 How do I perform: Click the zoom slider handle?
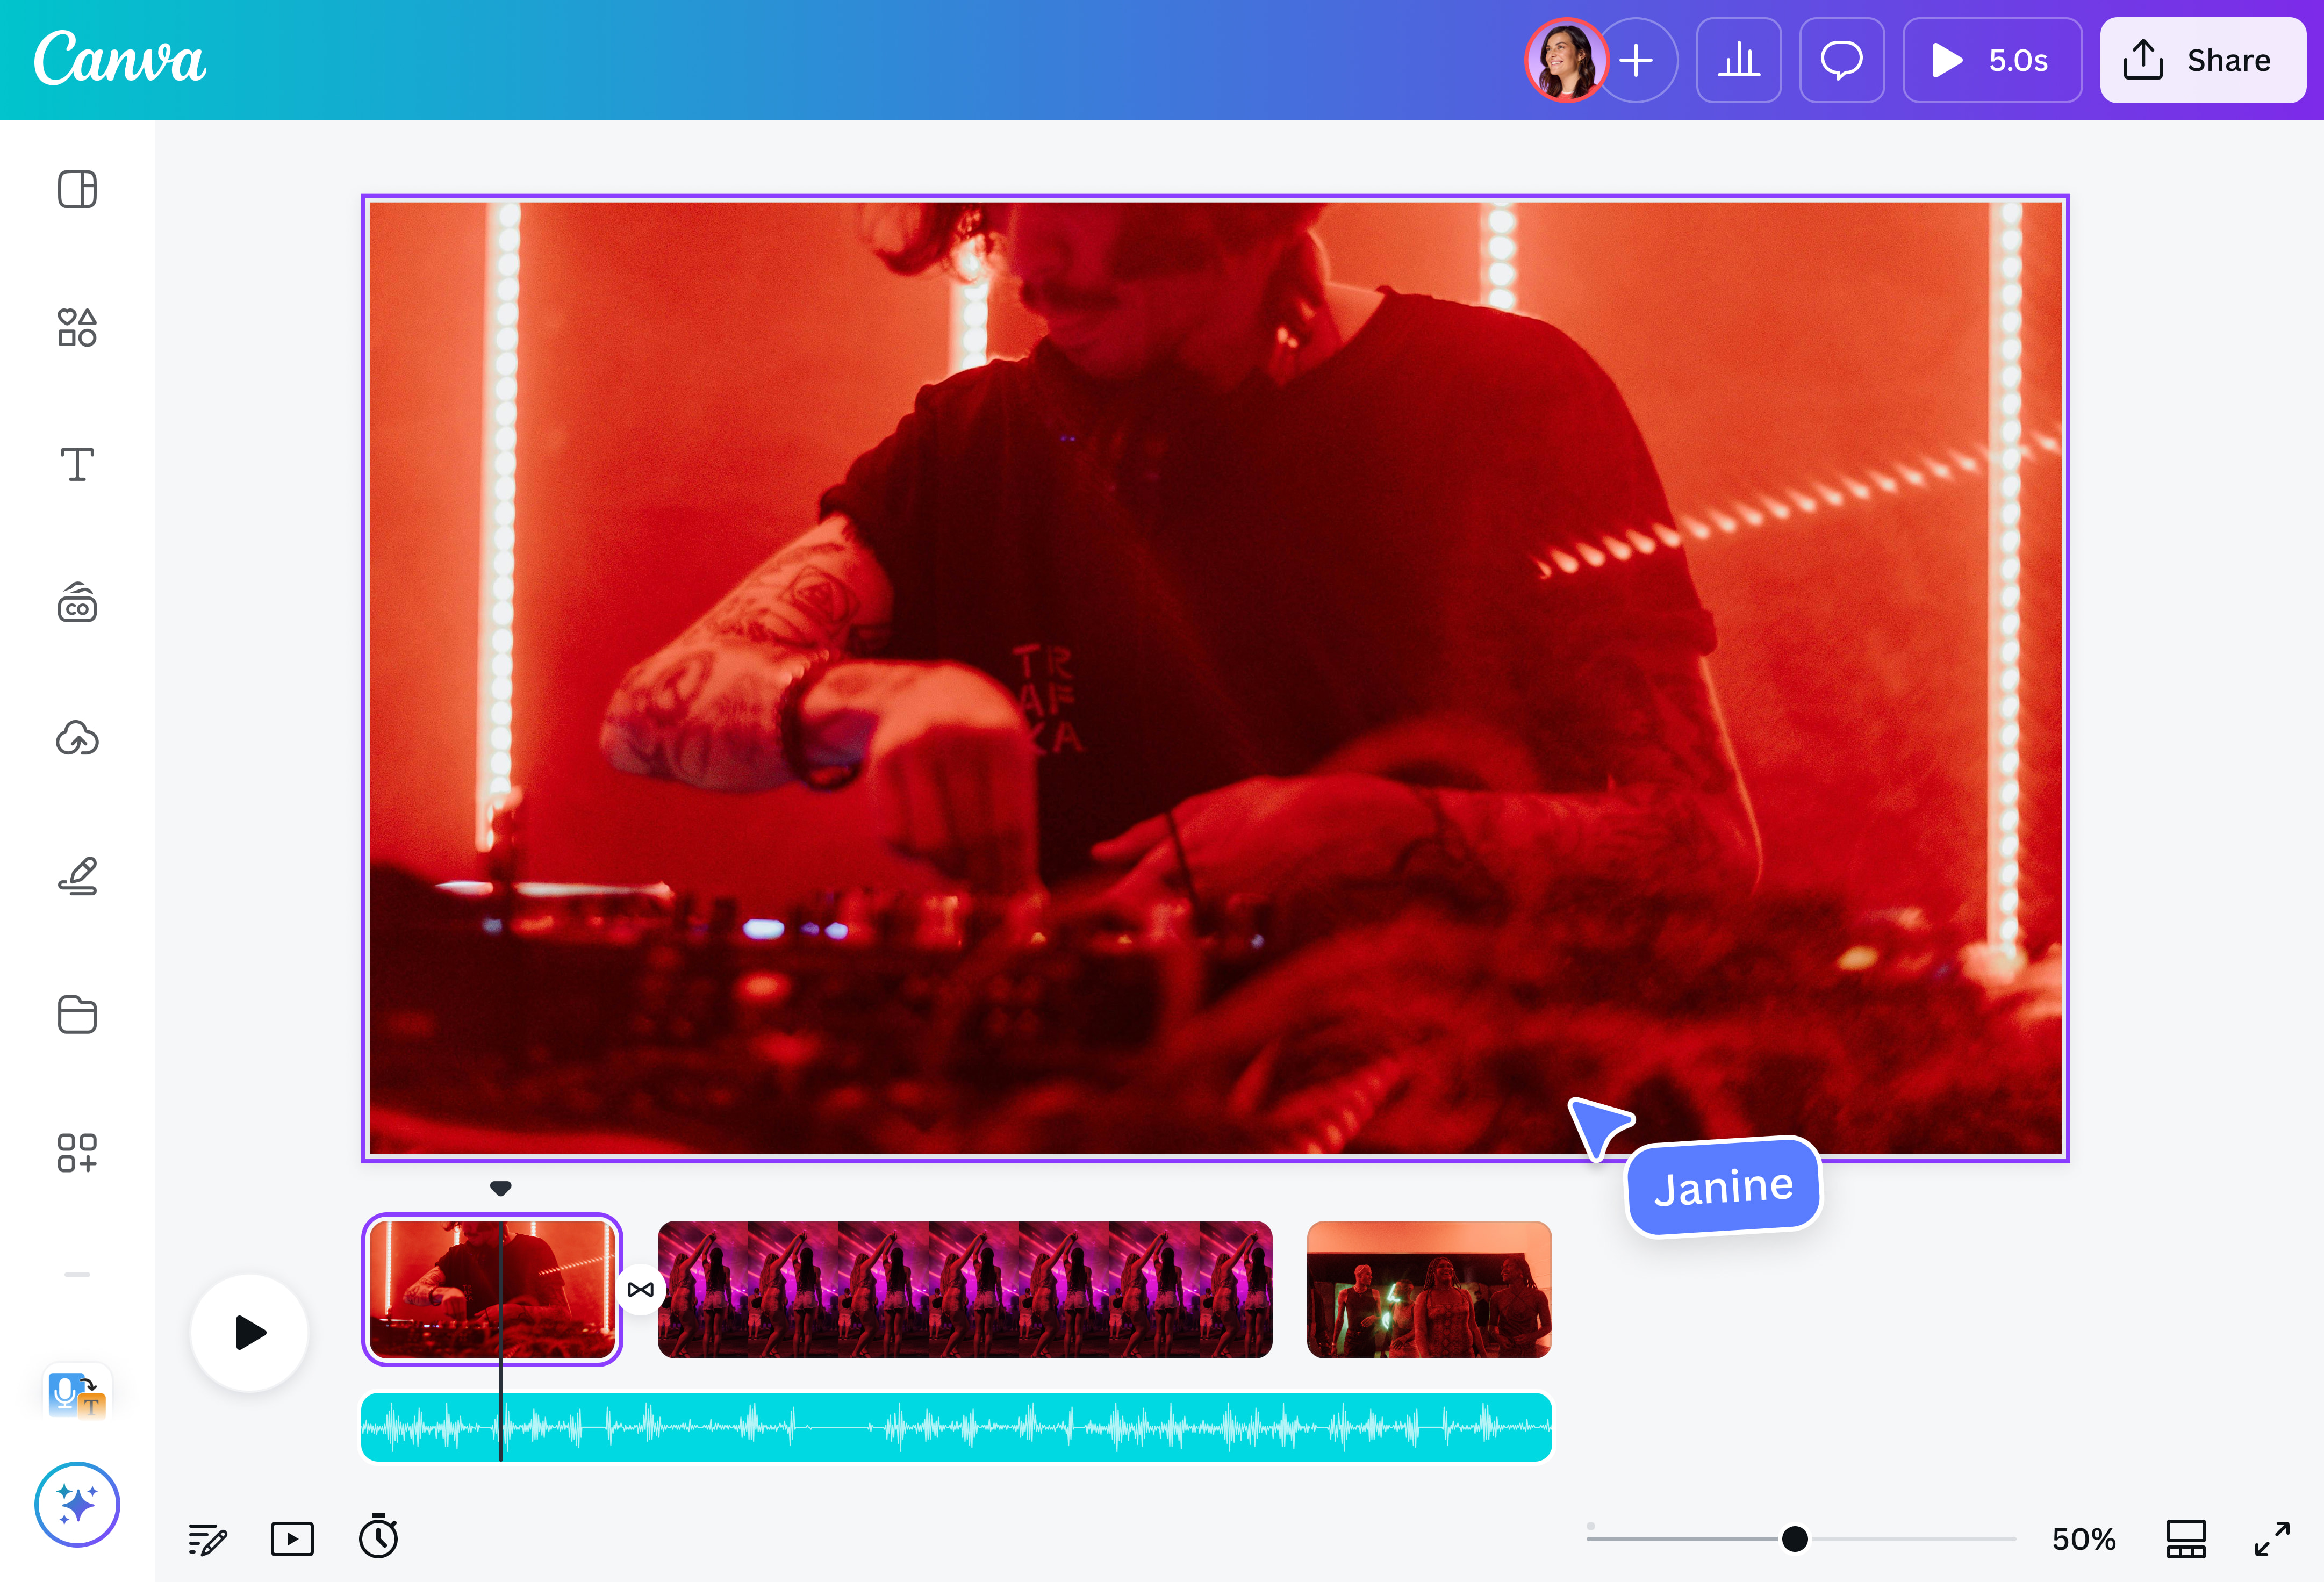[1795, 1538]
